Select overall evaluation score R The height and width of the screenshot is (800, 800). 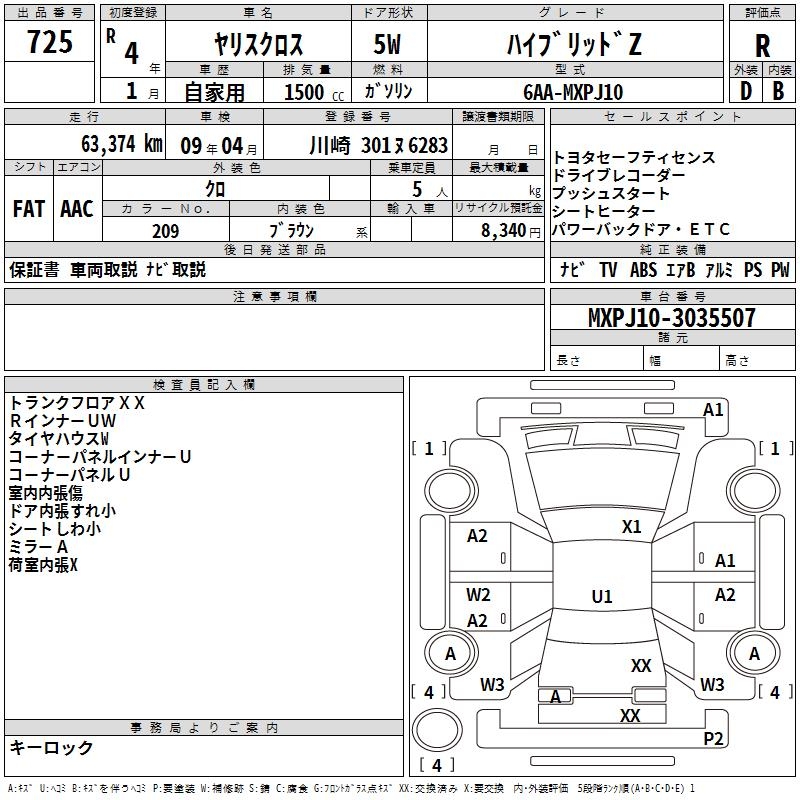click(762, 46)
